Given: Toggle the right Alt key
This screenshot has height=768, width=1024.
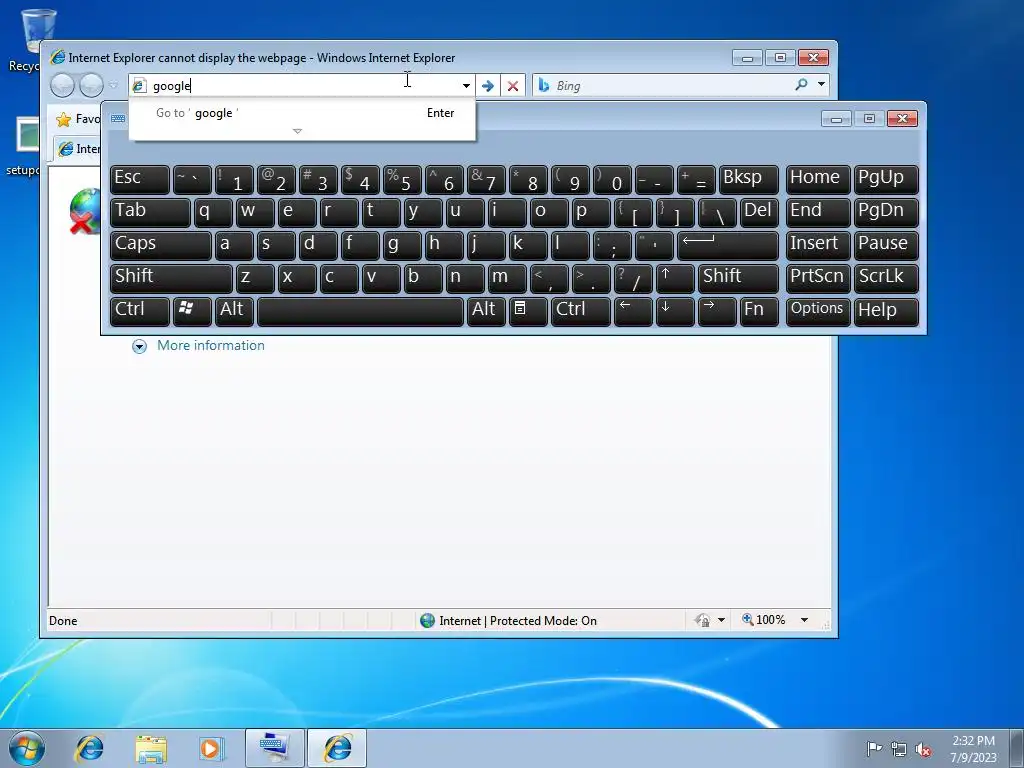Looking at the screenshot, I should [x=486, y=310].
